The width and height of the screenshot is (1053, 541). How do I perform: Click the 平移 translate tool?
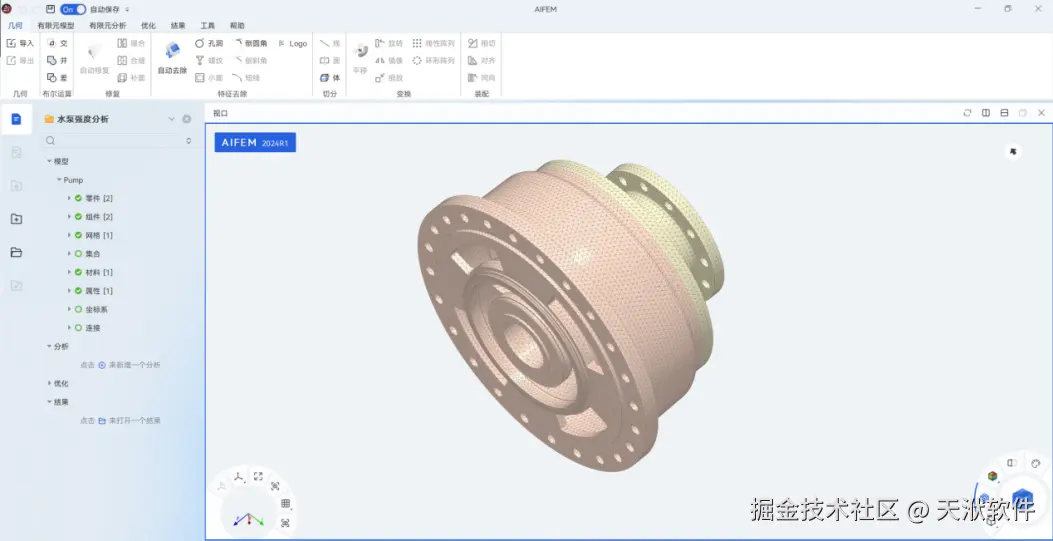pyautogui.click(x=361, y=58)
